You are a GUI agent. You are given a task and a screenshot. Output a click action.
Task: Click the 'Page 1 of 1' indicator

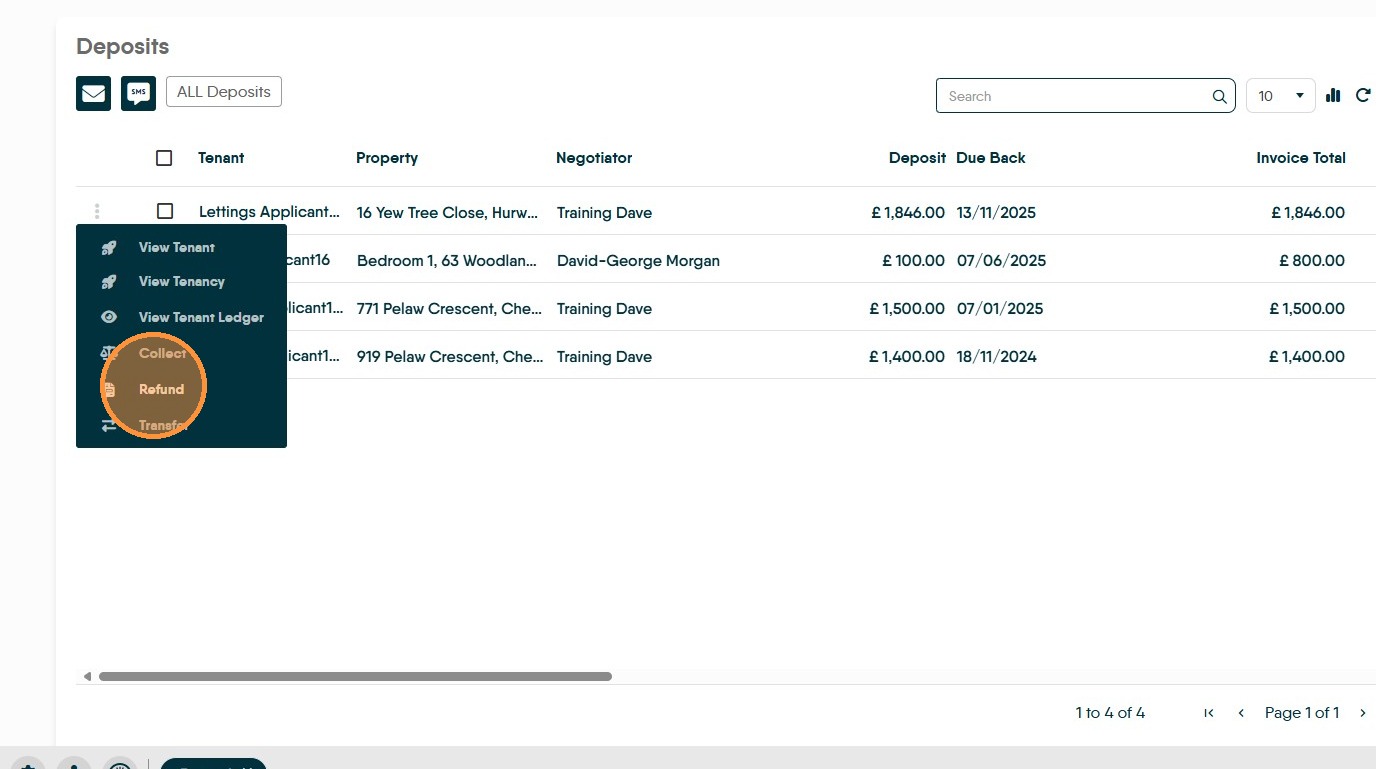pyautogui.click(x=1302, y=713)
